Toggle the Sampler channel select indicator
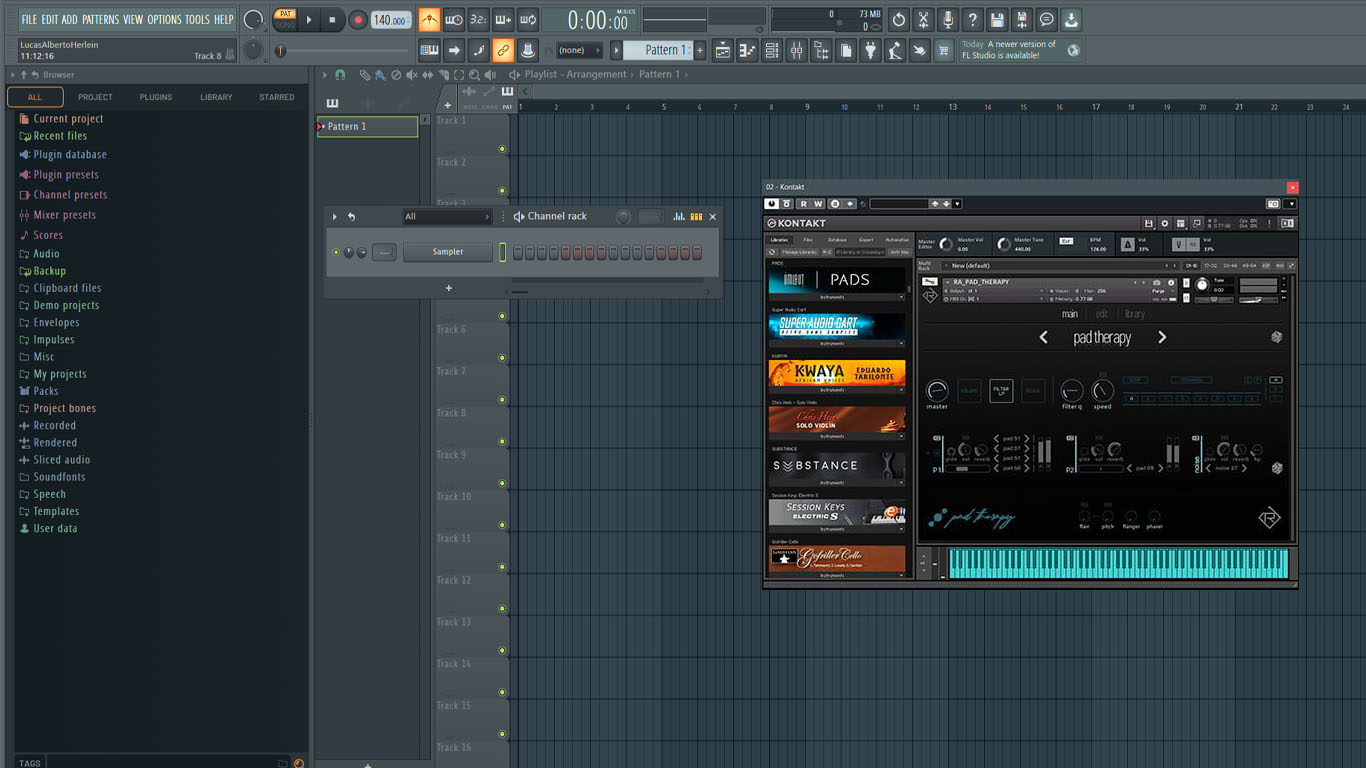The width and height of the screenshot is (1366, 768). point(503,252)
